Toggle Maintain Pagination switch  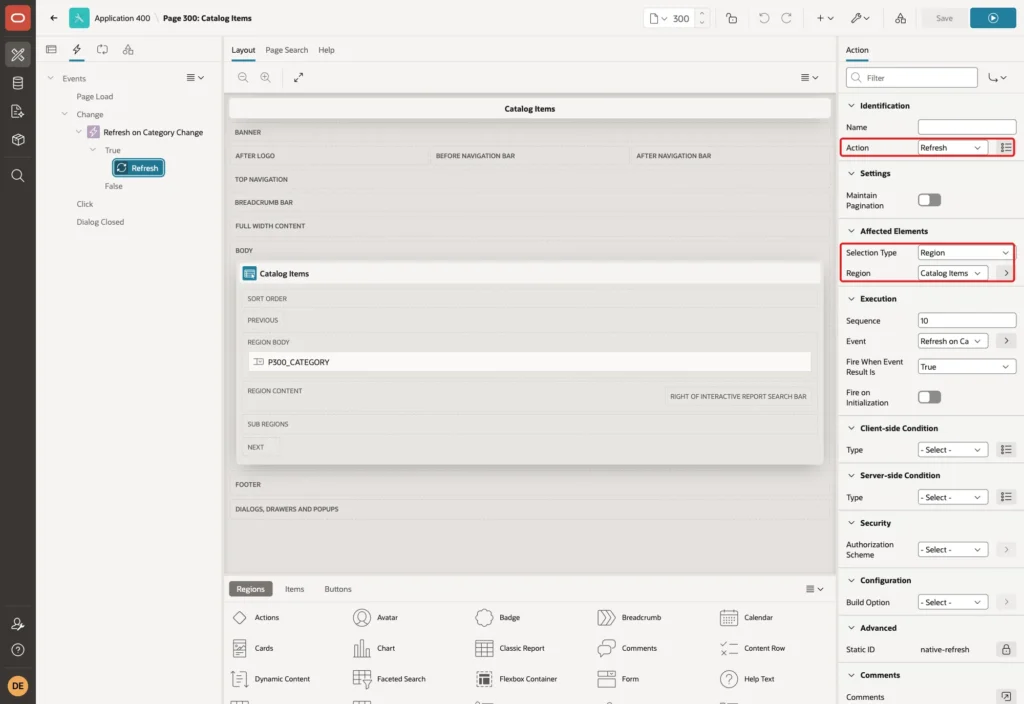tap(929, 200)
